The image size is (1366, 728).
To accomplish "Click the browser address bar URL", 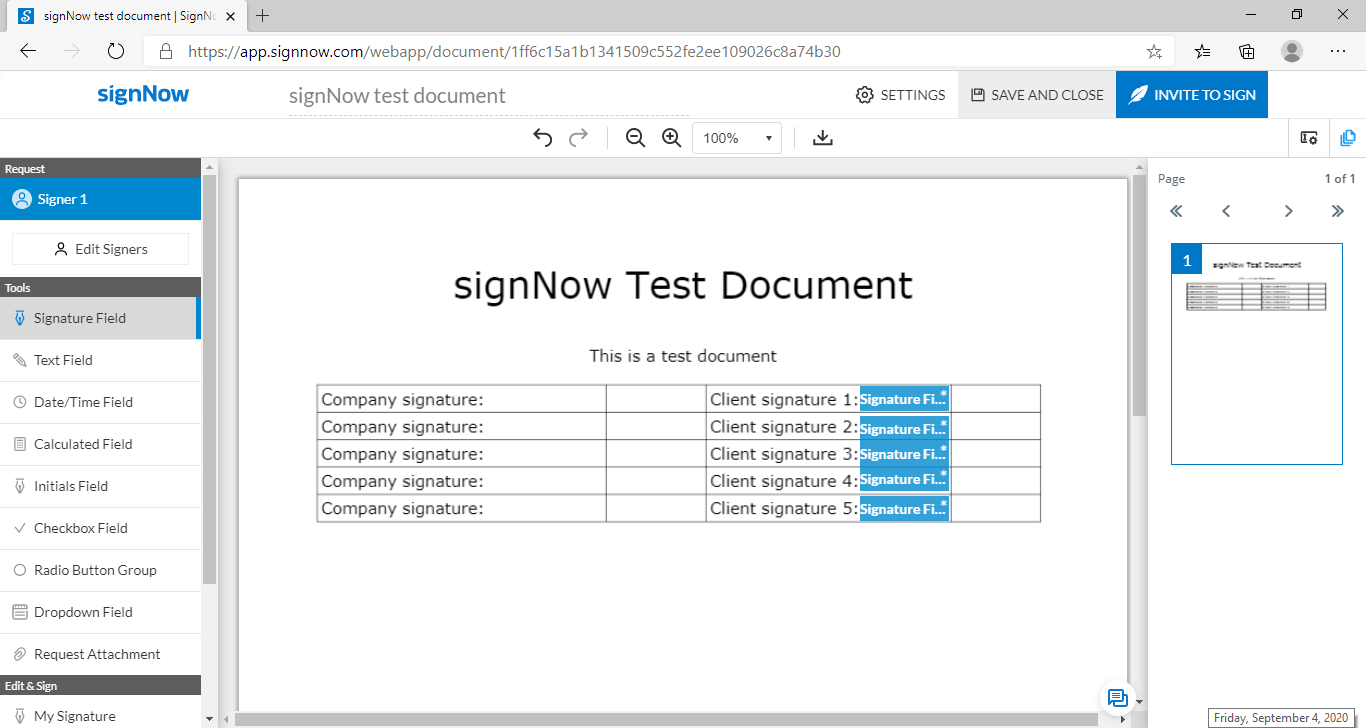I will (x=514, y=51).
